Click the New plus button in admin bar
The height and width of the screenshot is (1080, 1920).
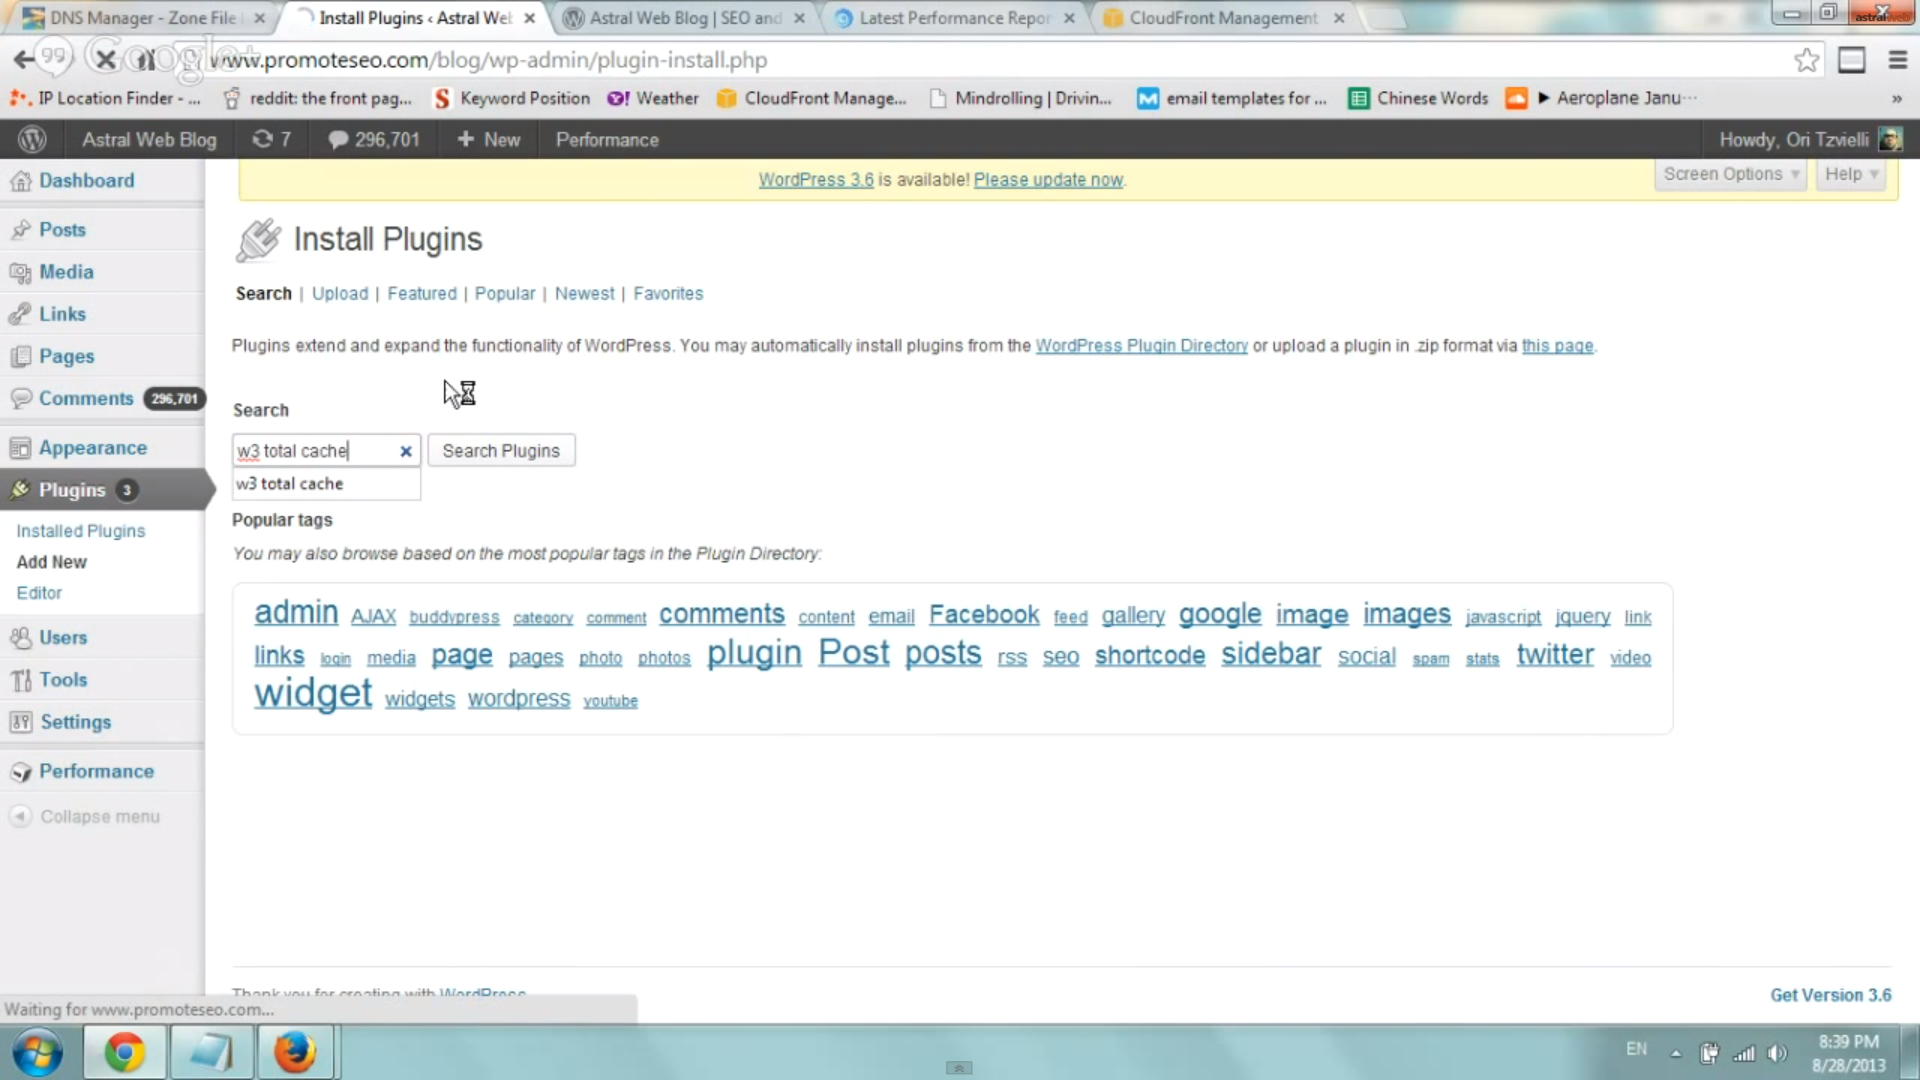pos(489,140)
